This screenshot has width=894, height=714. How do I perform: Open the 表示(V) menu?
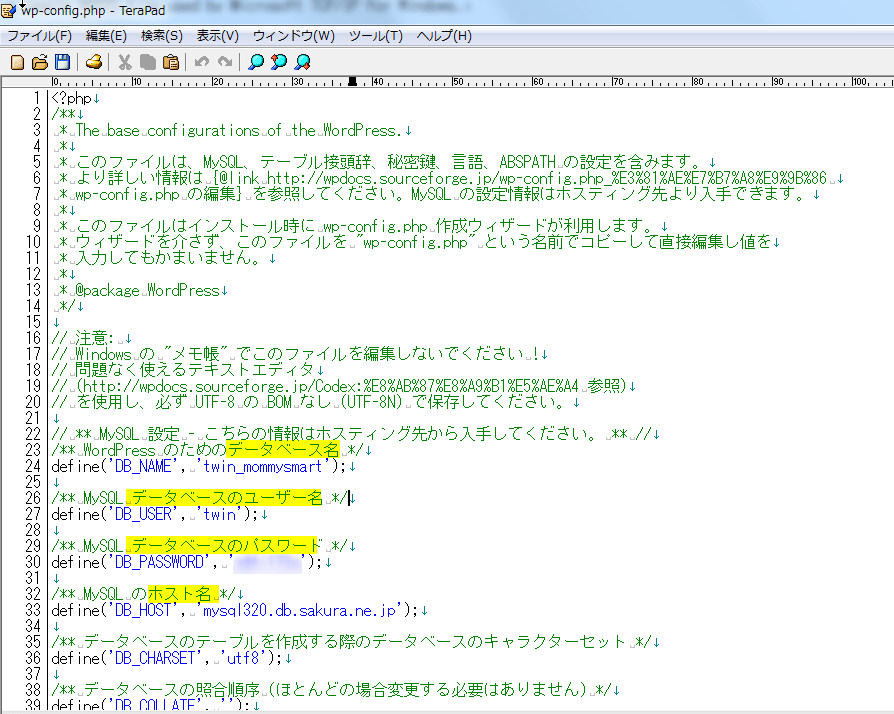point(217,36)
